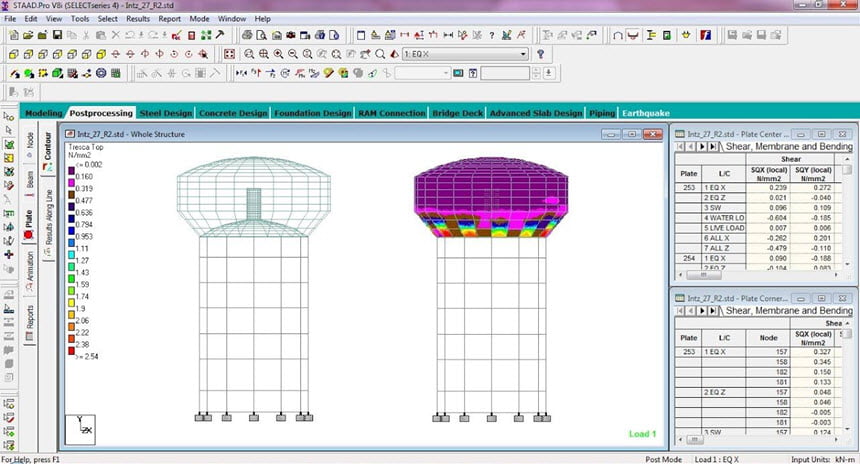
Task: Click Zoom Out magnifier icon
Action: (293, 54)
